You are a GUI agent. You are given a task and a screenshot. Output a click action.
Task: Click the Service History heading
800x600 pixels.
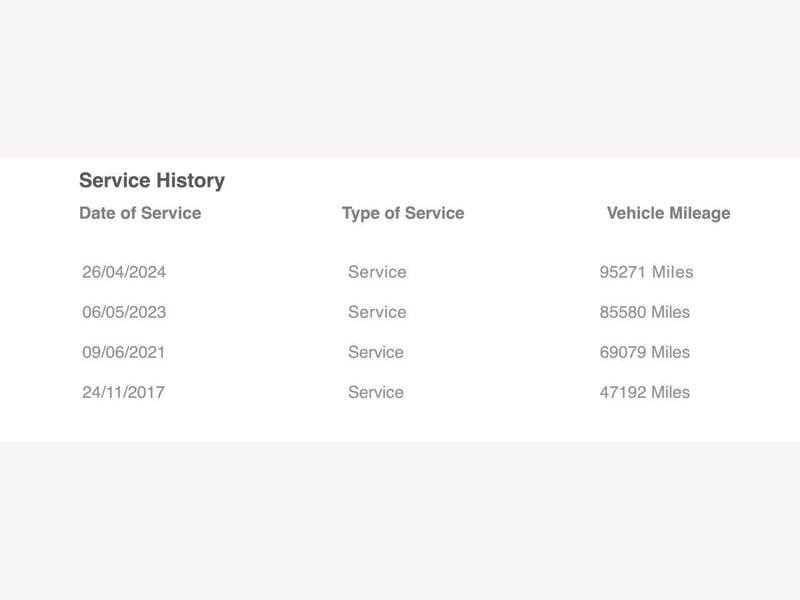(152, 181)
